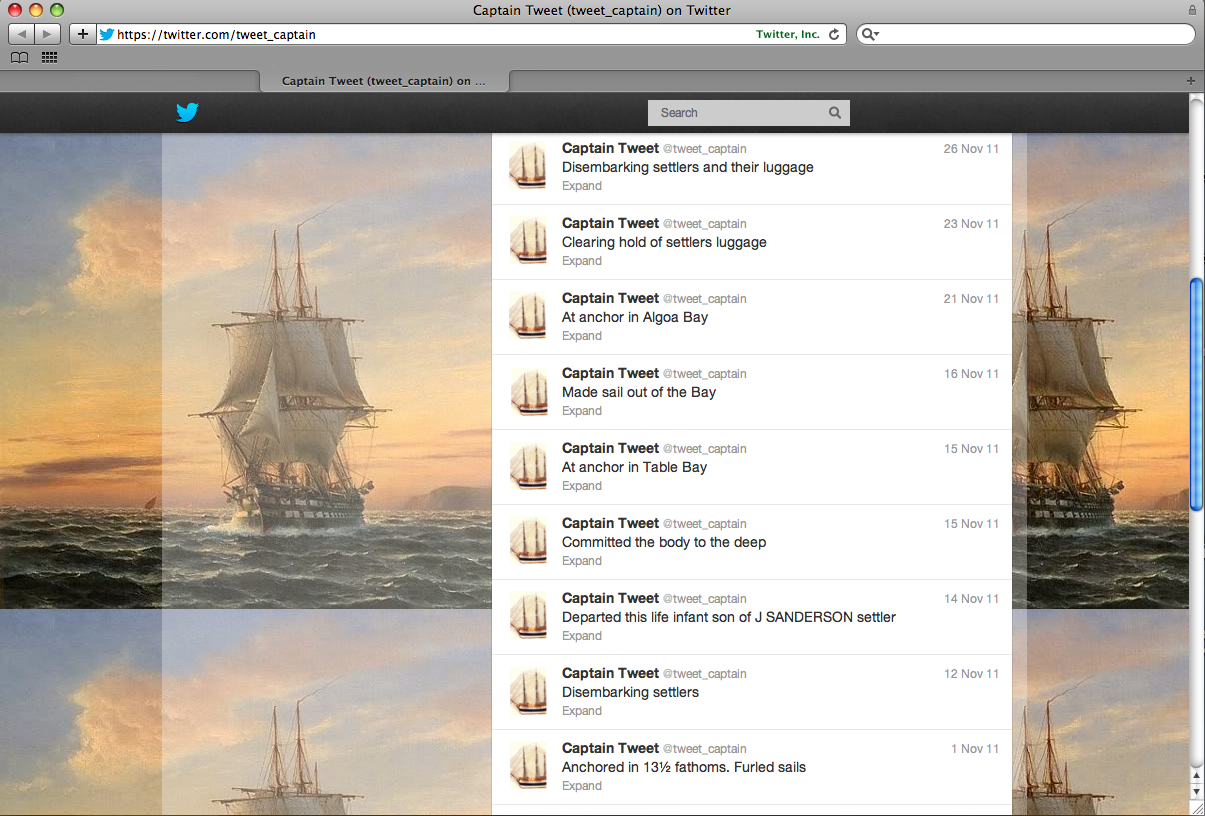Open the 16 Nov 11 tweet timestamp
This screenshot has width=1205, height=816.
tap(971, 374)
